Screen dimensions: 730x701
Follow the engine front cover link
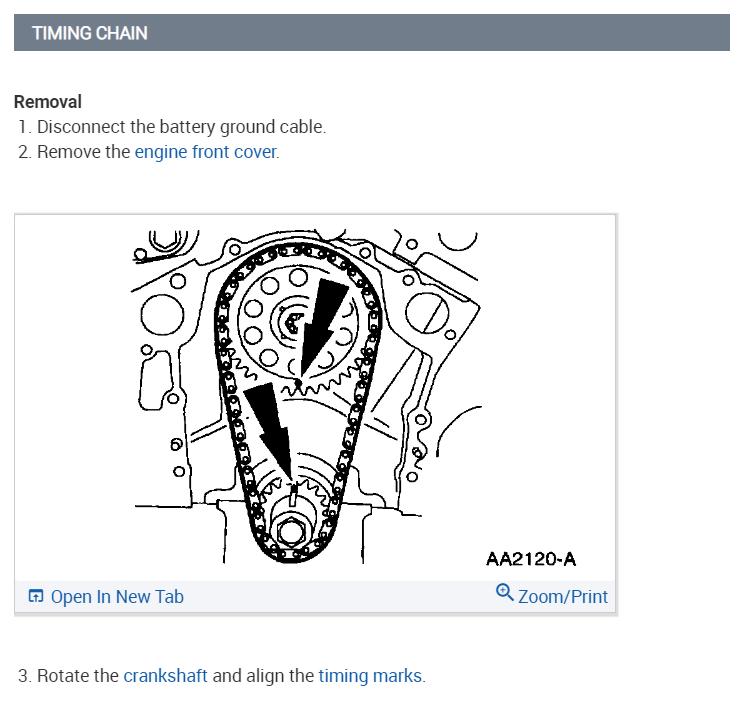click(206, 152)
